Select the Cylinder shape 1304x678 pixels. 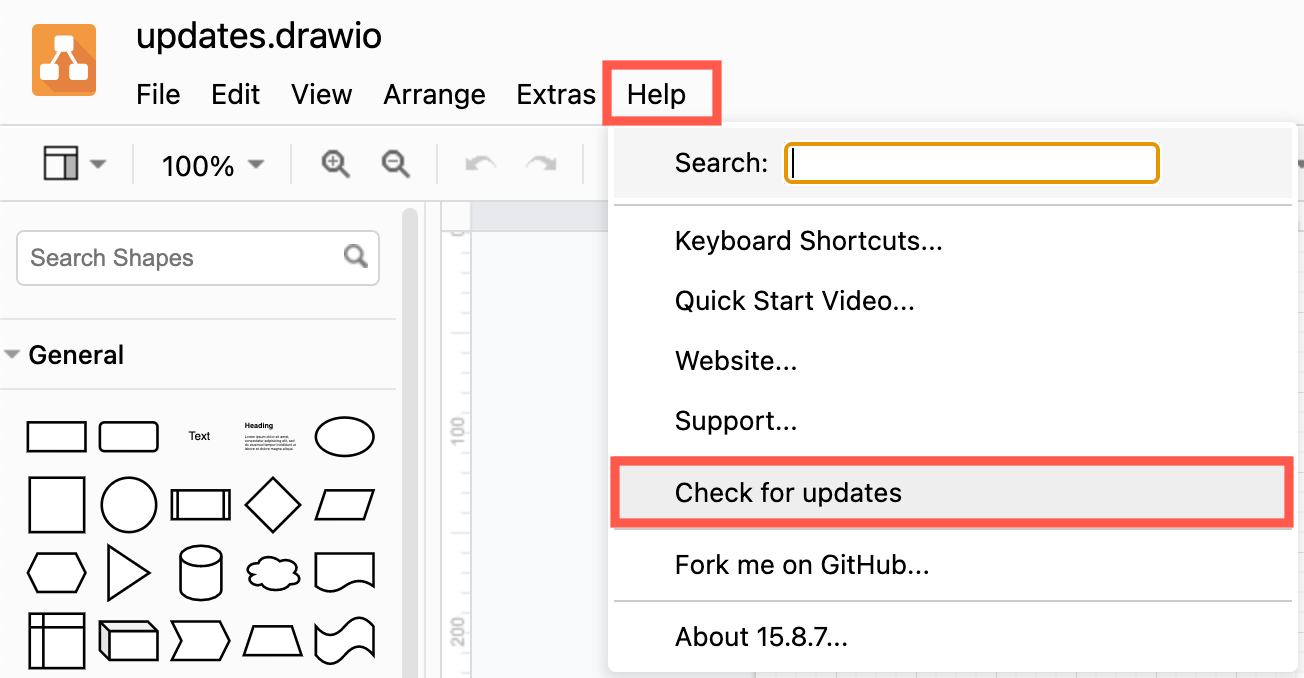click(200, 572)
